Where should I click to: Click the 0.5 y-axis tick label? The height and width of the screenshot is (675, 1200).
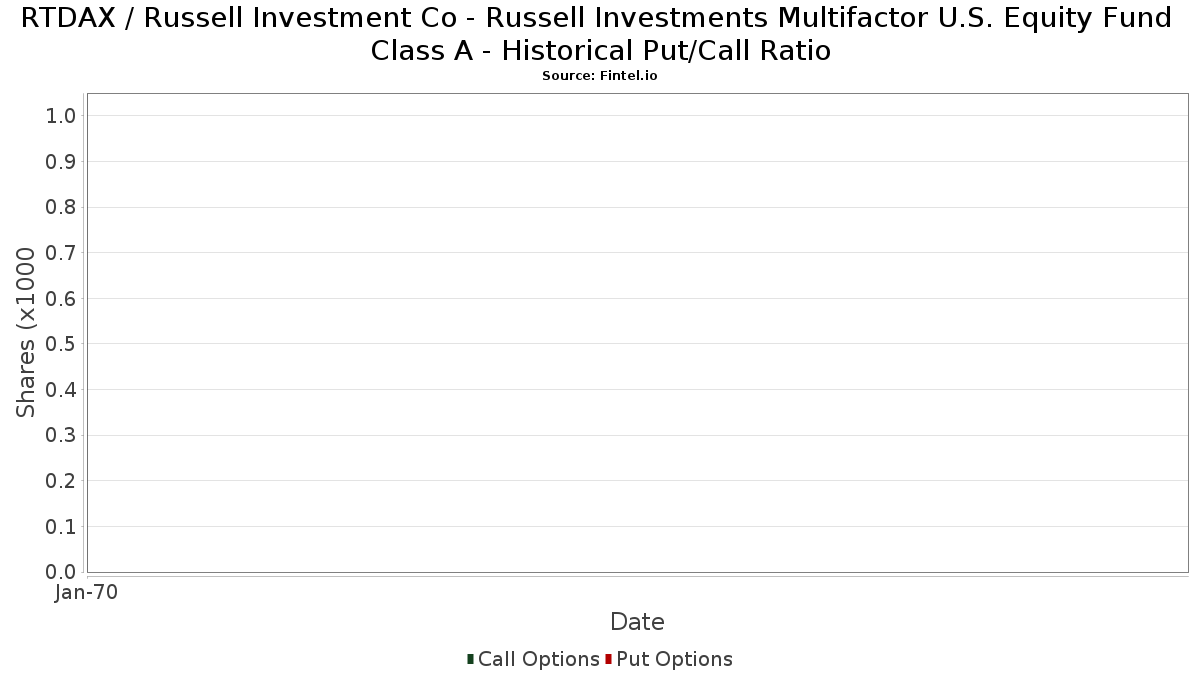coord(61,344)
